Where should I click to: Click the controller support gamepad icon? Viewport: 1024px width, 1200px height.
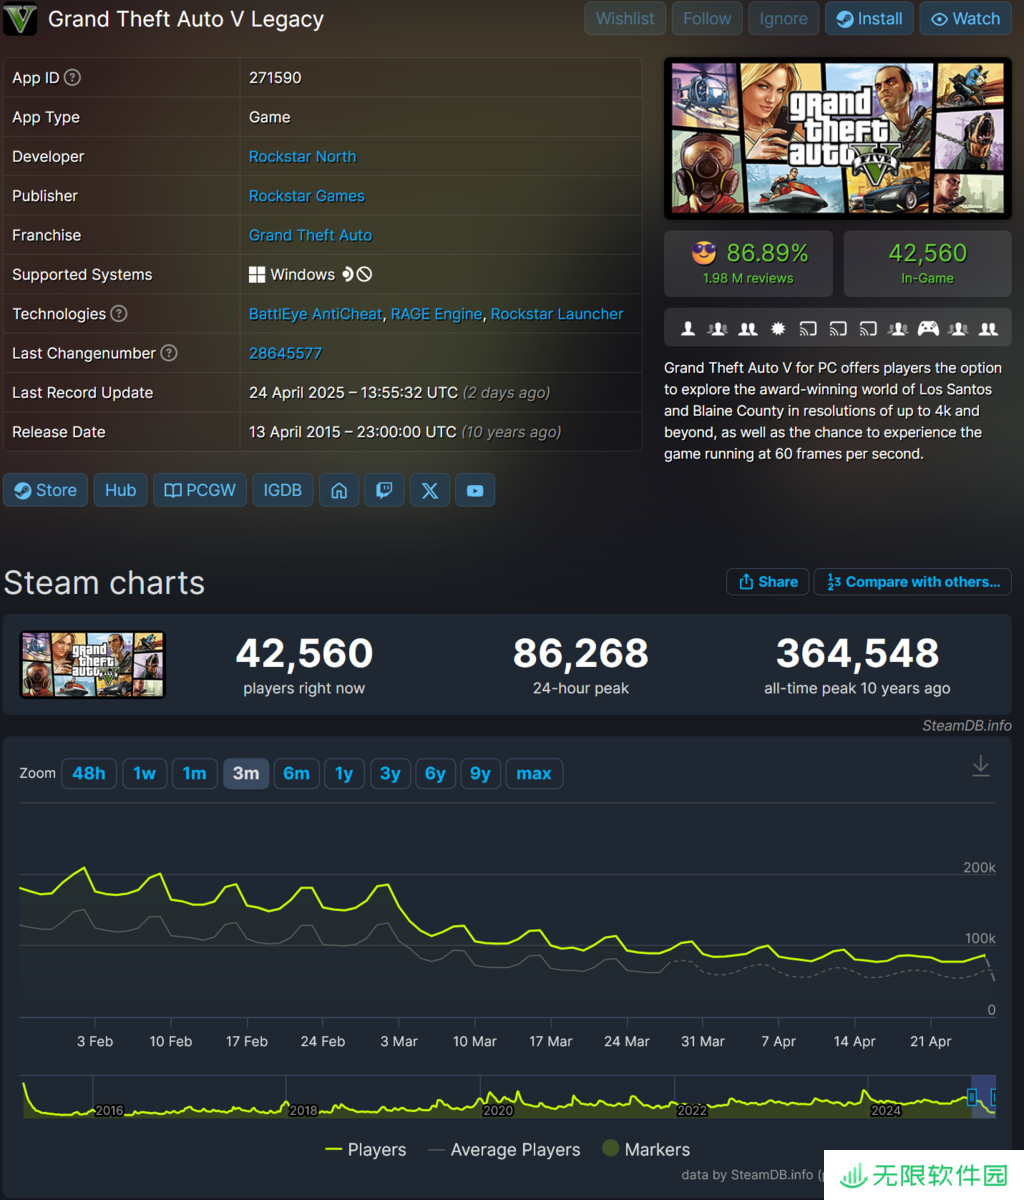(x=928, y=328)
